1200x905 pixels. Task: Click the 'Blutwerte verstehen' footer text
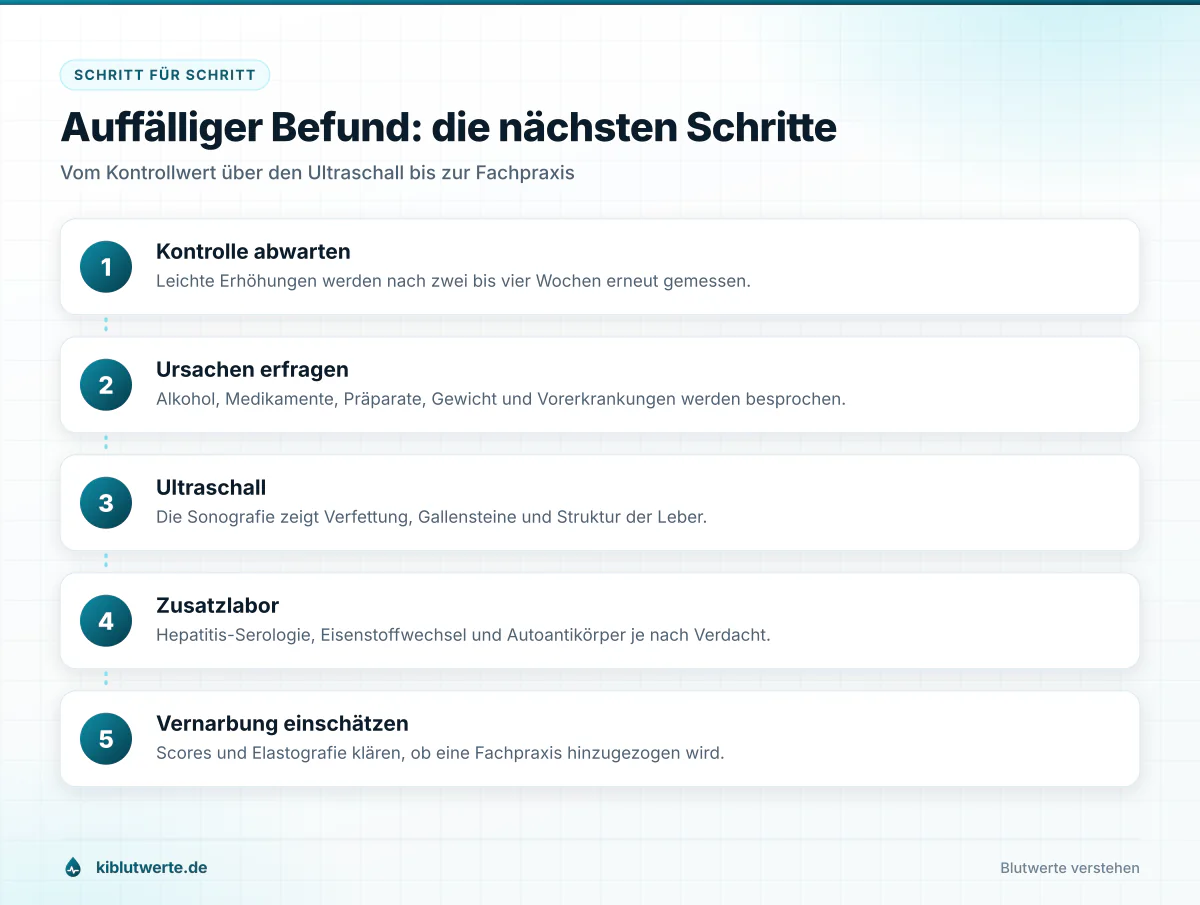pos(1070,868)
